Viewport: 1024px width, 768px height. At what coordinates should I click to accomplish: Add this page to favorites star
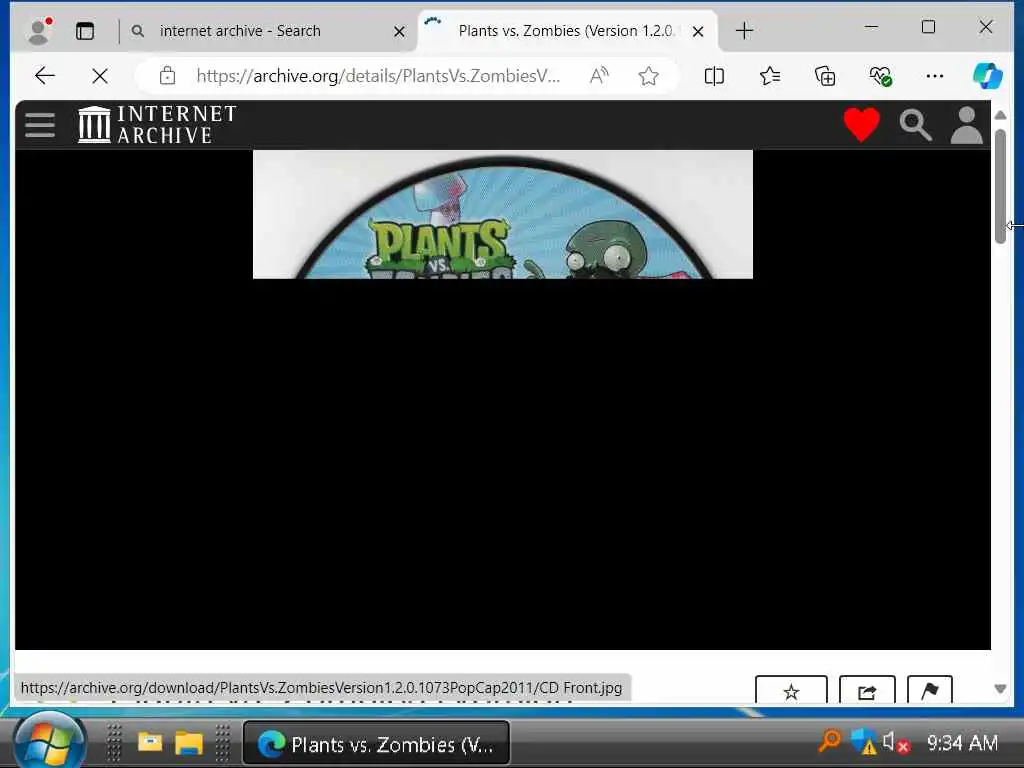click(x=648, y=76)
